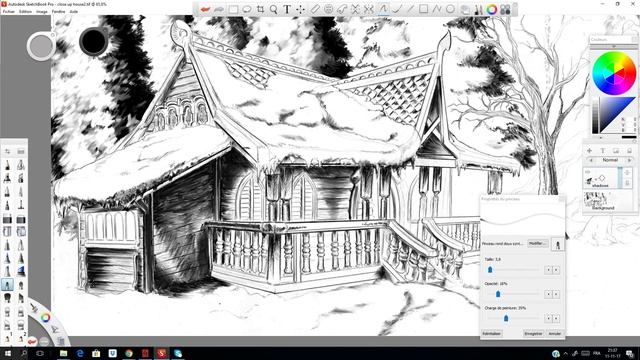Click the four-dot UI icon in toolbar
Viewport: 640px width, 360px height.
click(x=505, y=9)
